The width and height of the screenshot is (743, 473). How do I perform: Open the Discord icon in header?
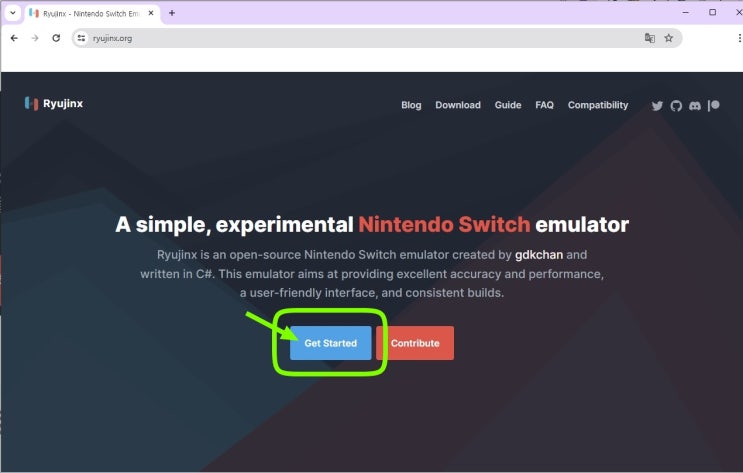click(695, 106)
